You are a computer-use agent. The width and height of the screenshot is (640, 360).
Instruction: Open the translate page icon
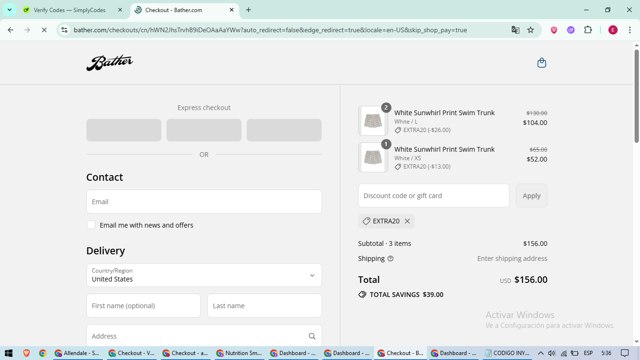(x=515, y=30)
